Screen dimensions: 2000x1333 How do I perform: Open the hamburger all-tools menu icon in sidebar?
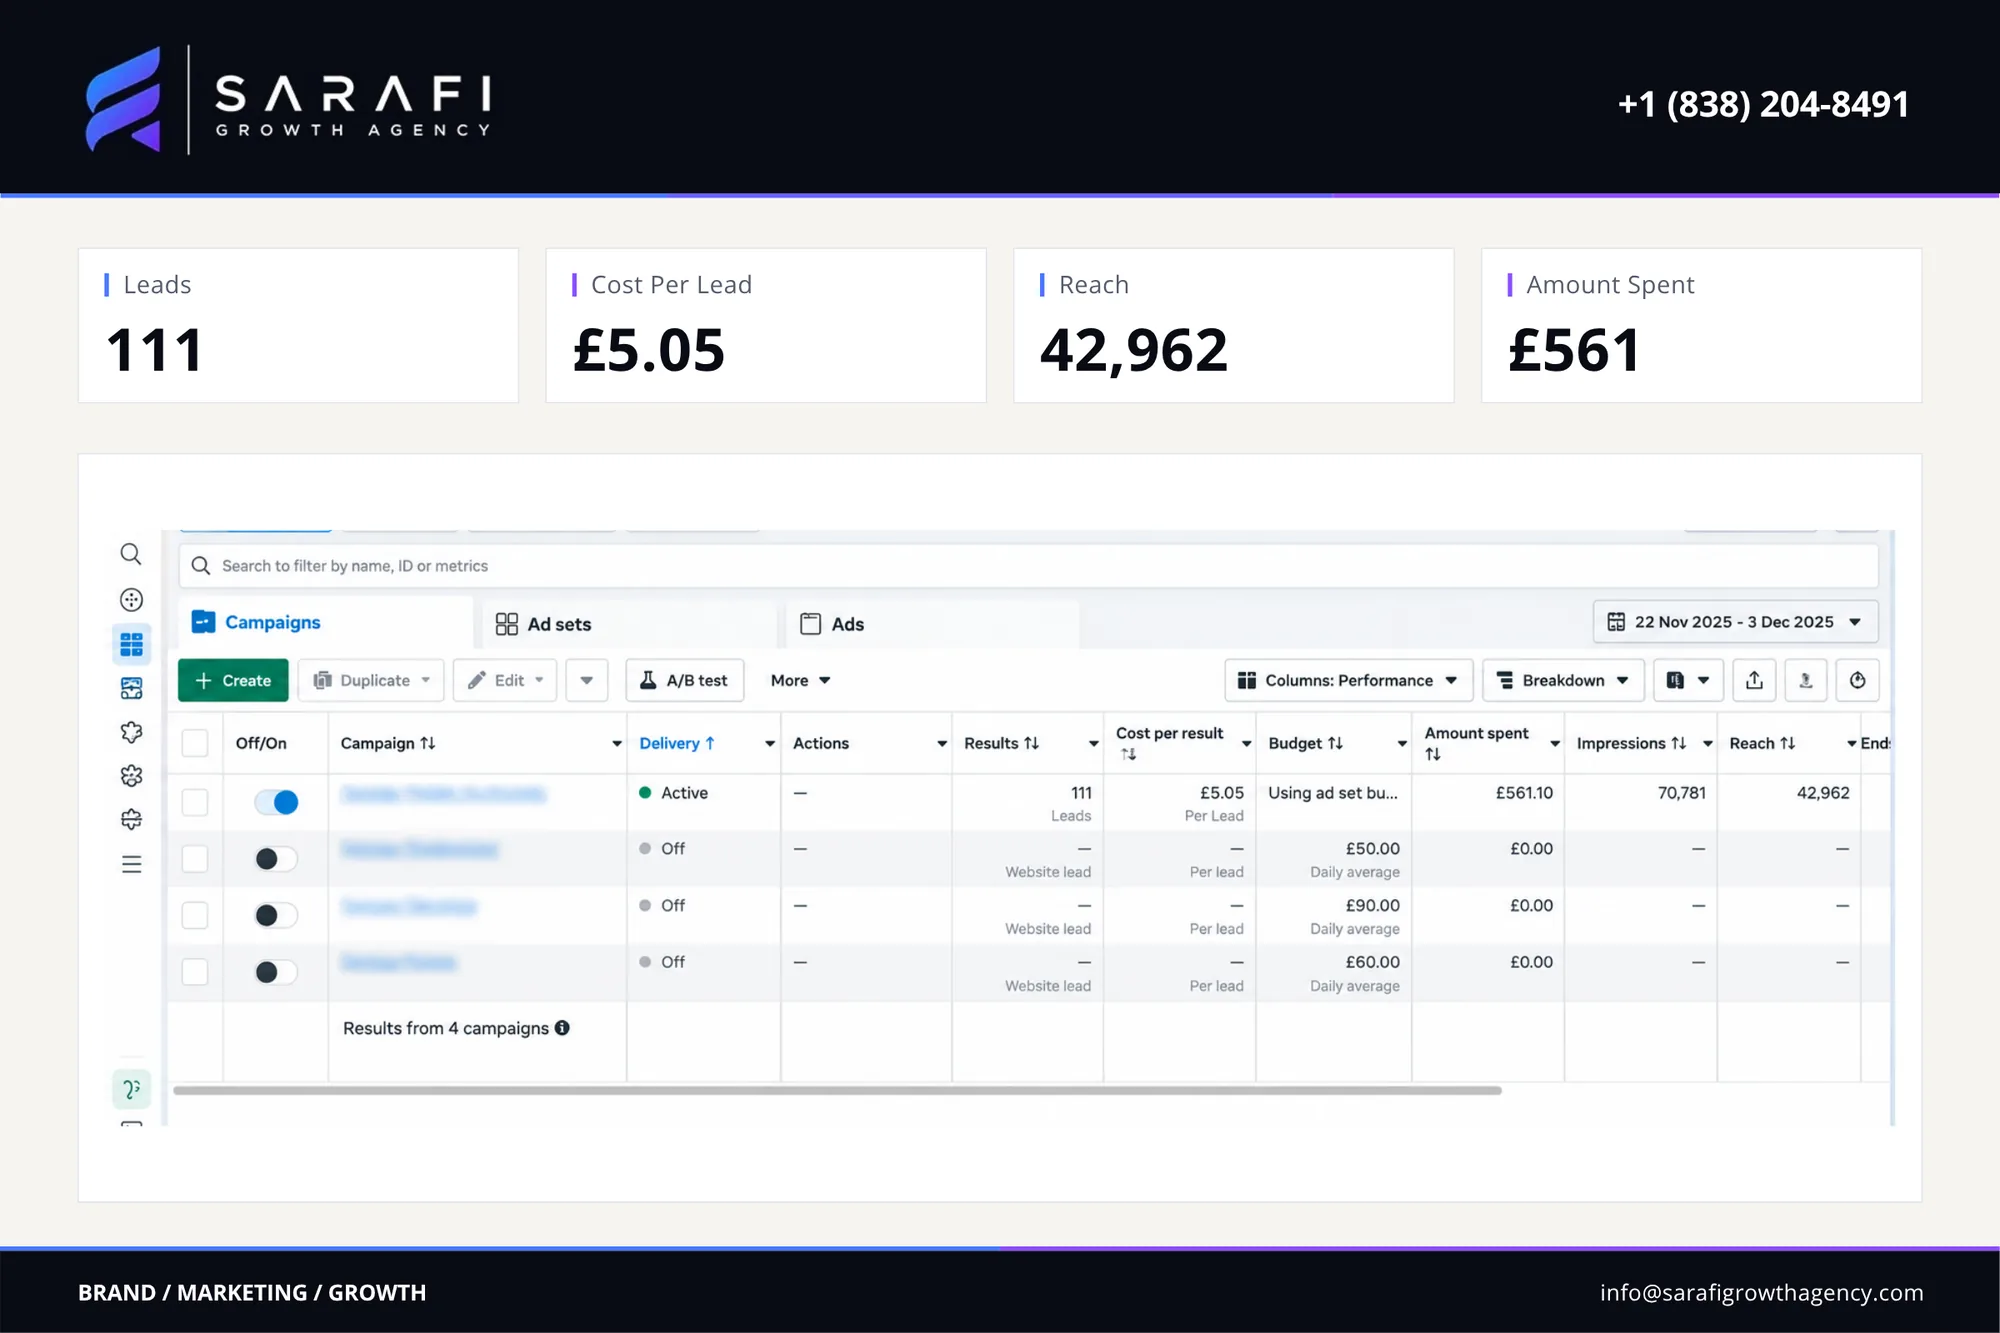[131, 864]
